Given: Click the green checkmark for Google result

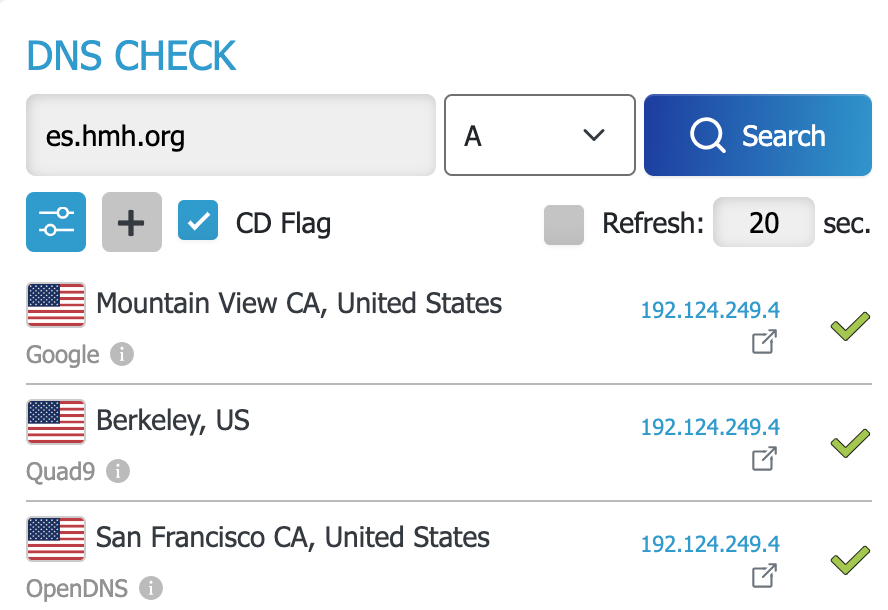Looking at the screenshot, I should tap(850, 326).
